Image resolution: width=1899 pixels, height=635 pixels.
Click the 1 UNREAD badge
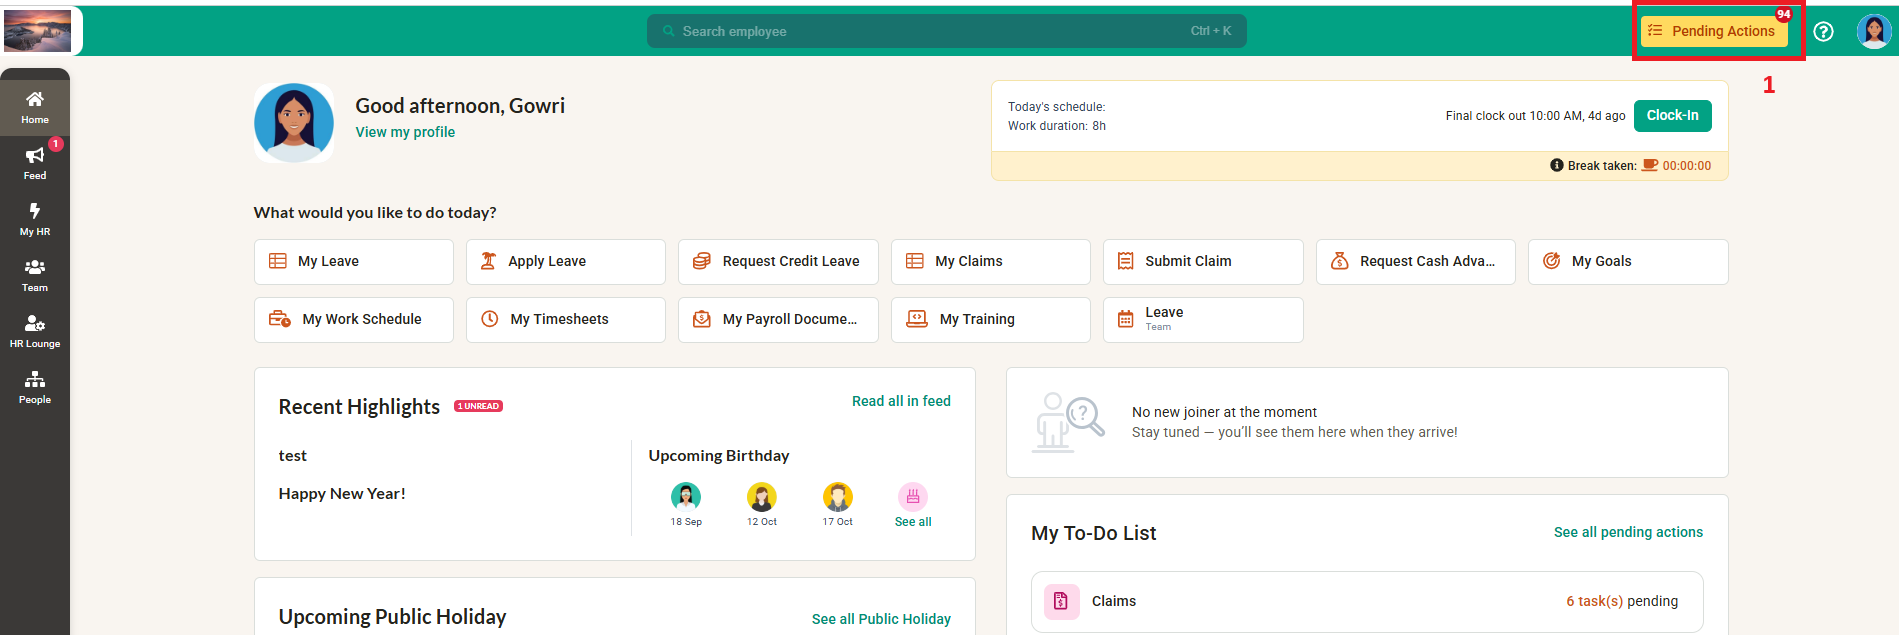(x=478, y=406)
